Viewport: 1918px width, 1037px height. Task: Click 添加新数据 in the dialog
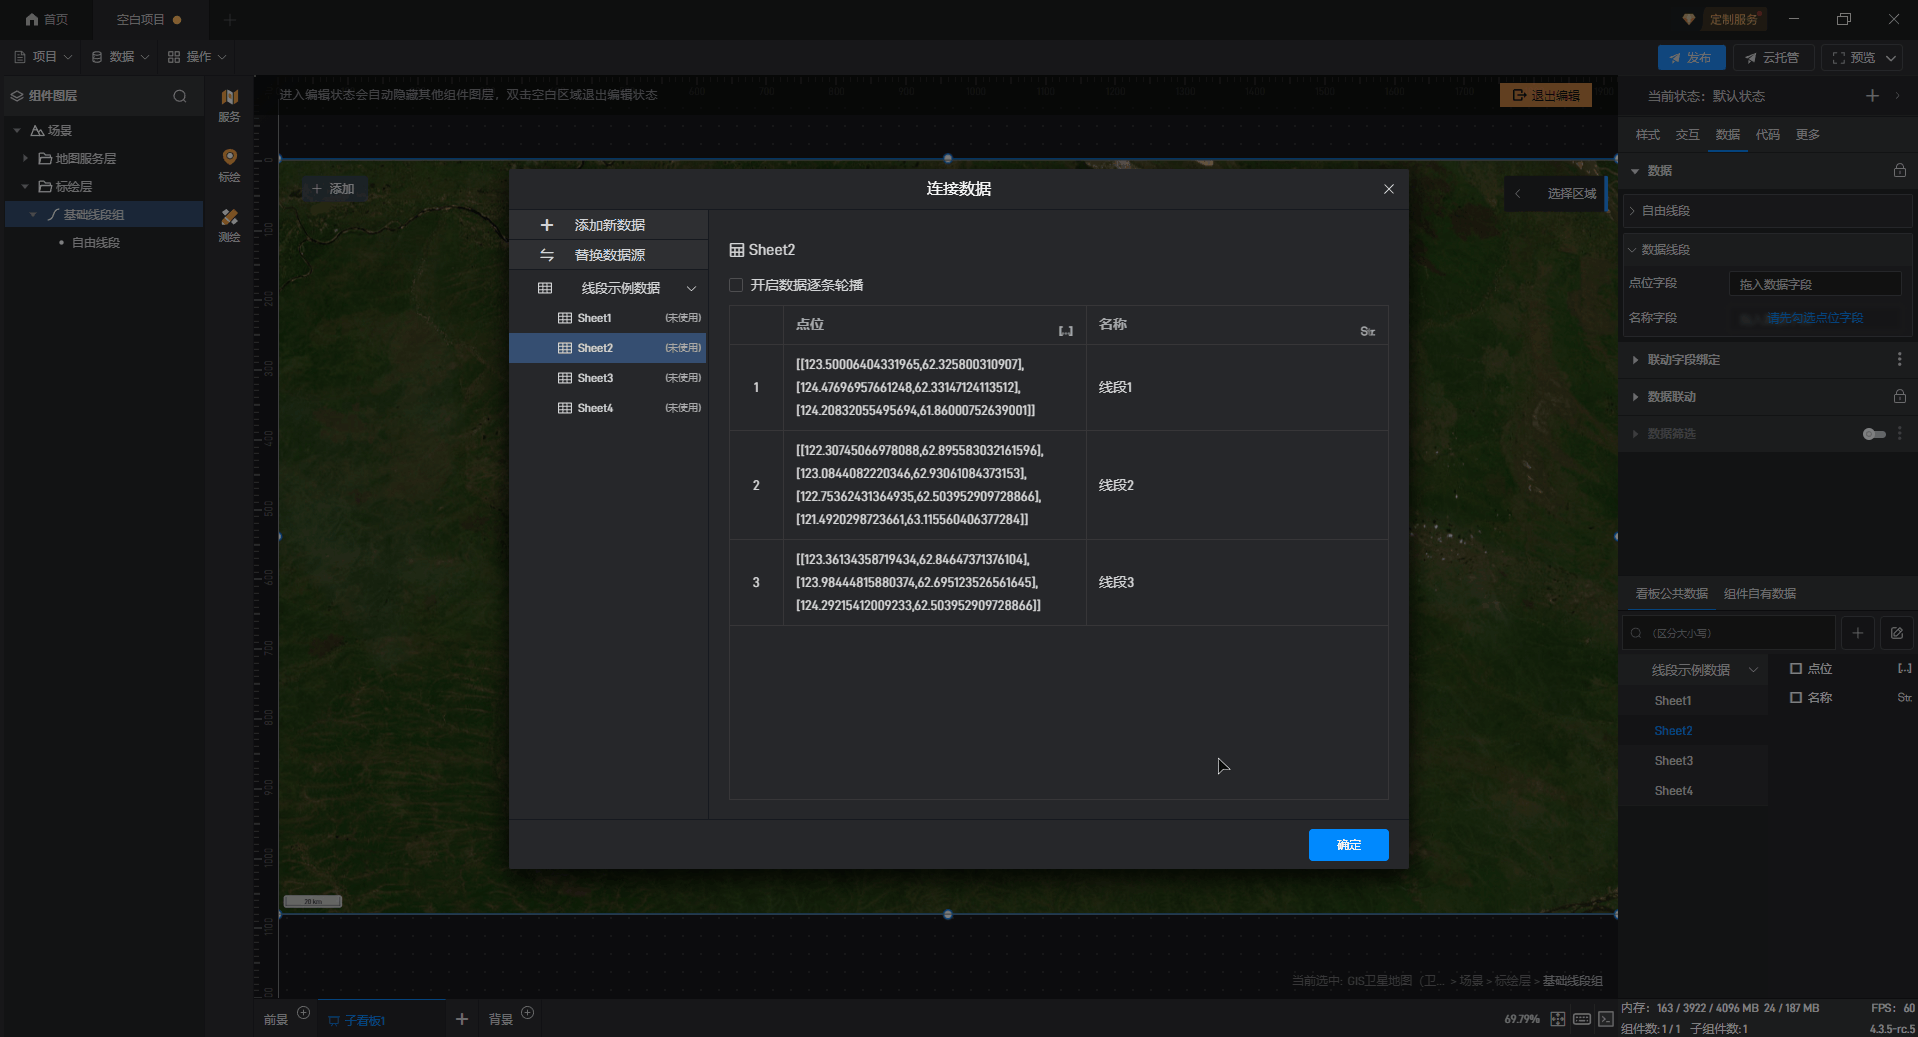click(608, 225)
